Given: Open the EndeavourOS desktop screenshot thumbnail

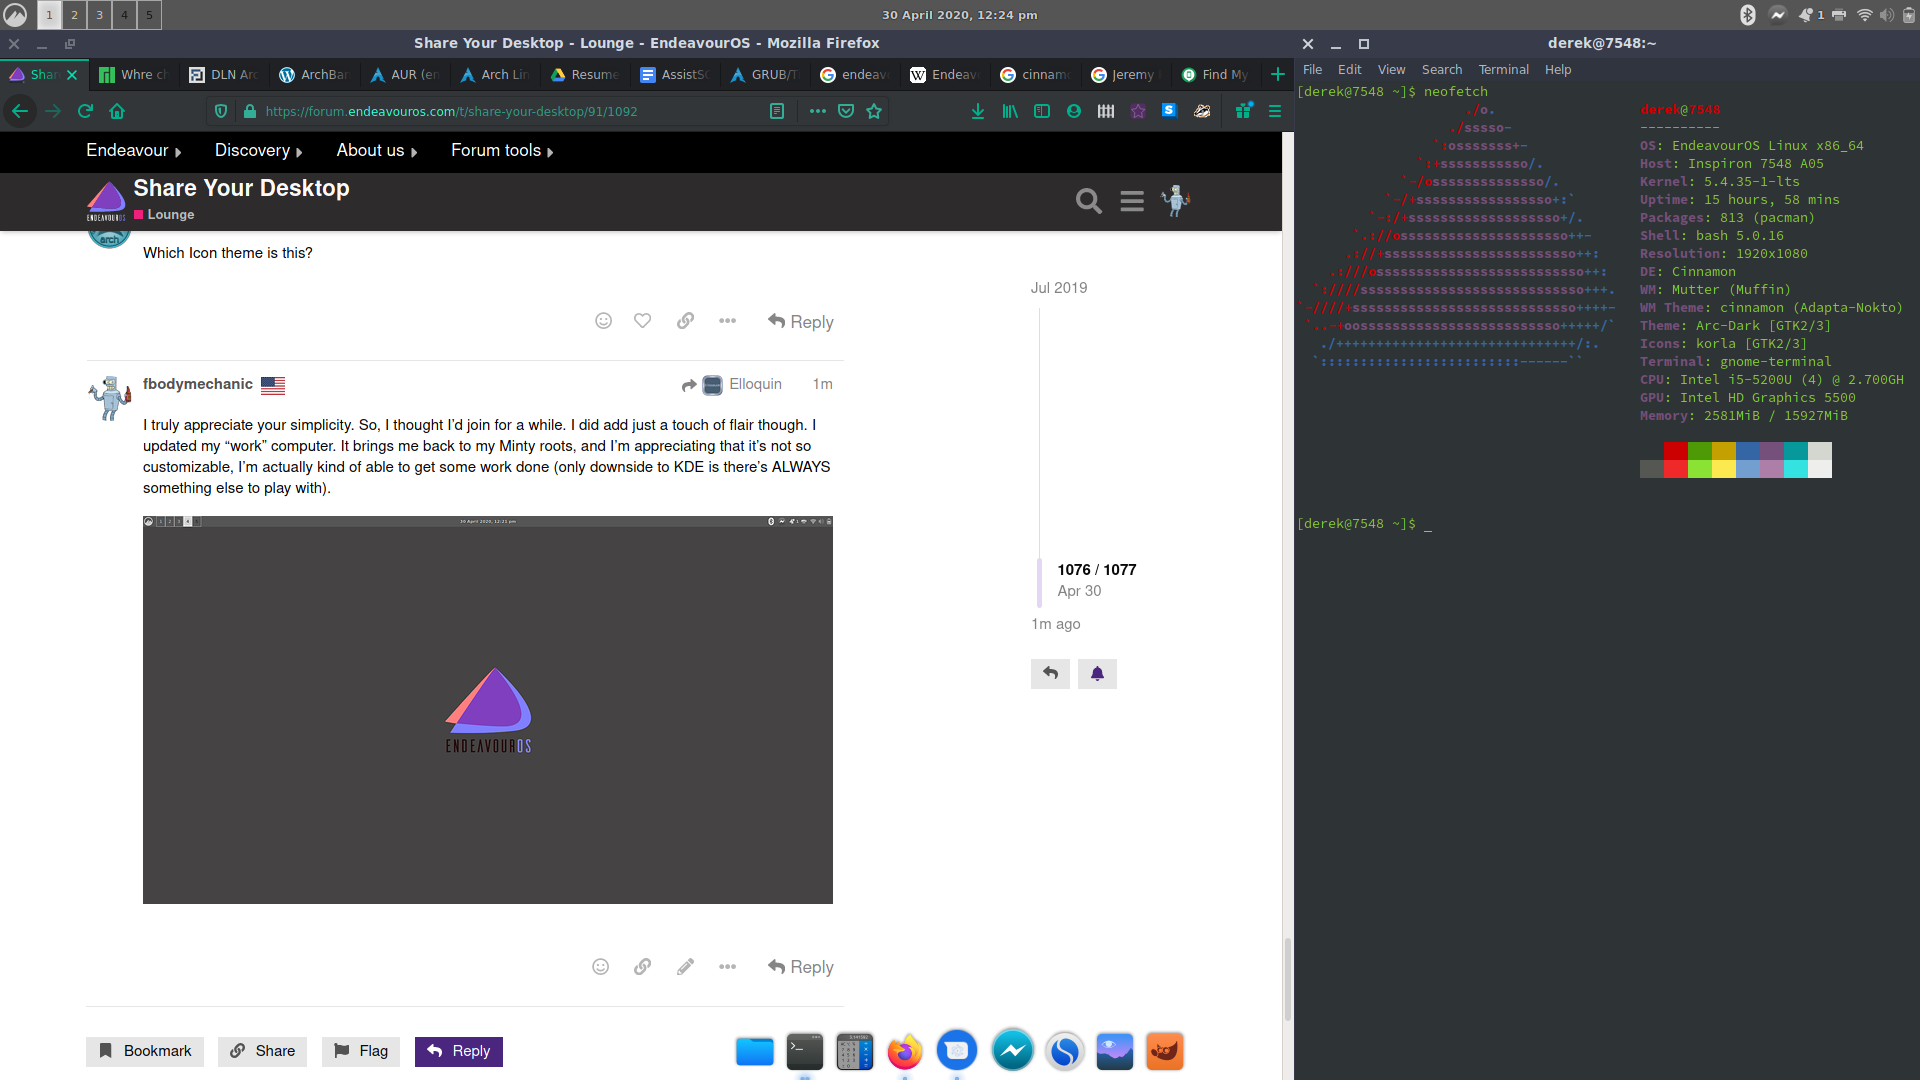Looking at the screenshot, I should click(488, 710).
